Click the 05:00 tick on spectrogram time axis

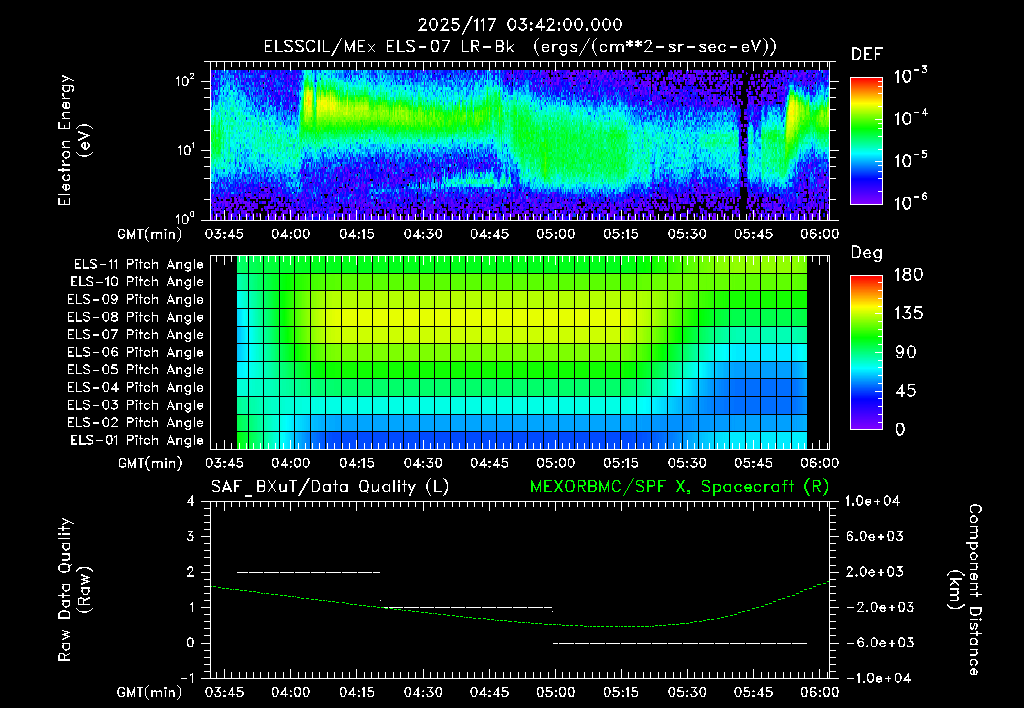click(556, 234)
